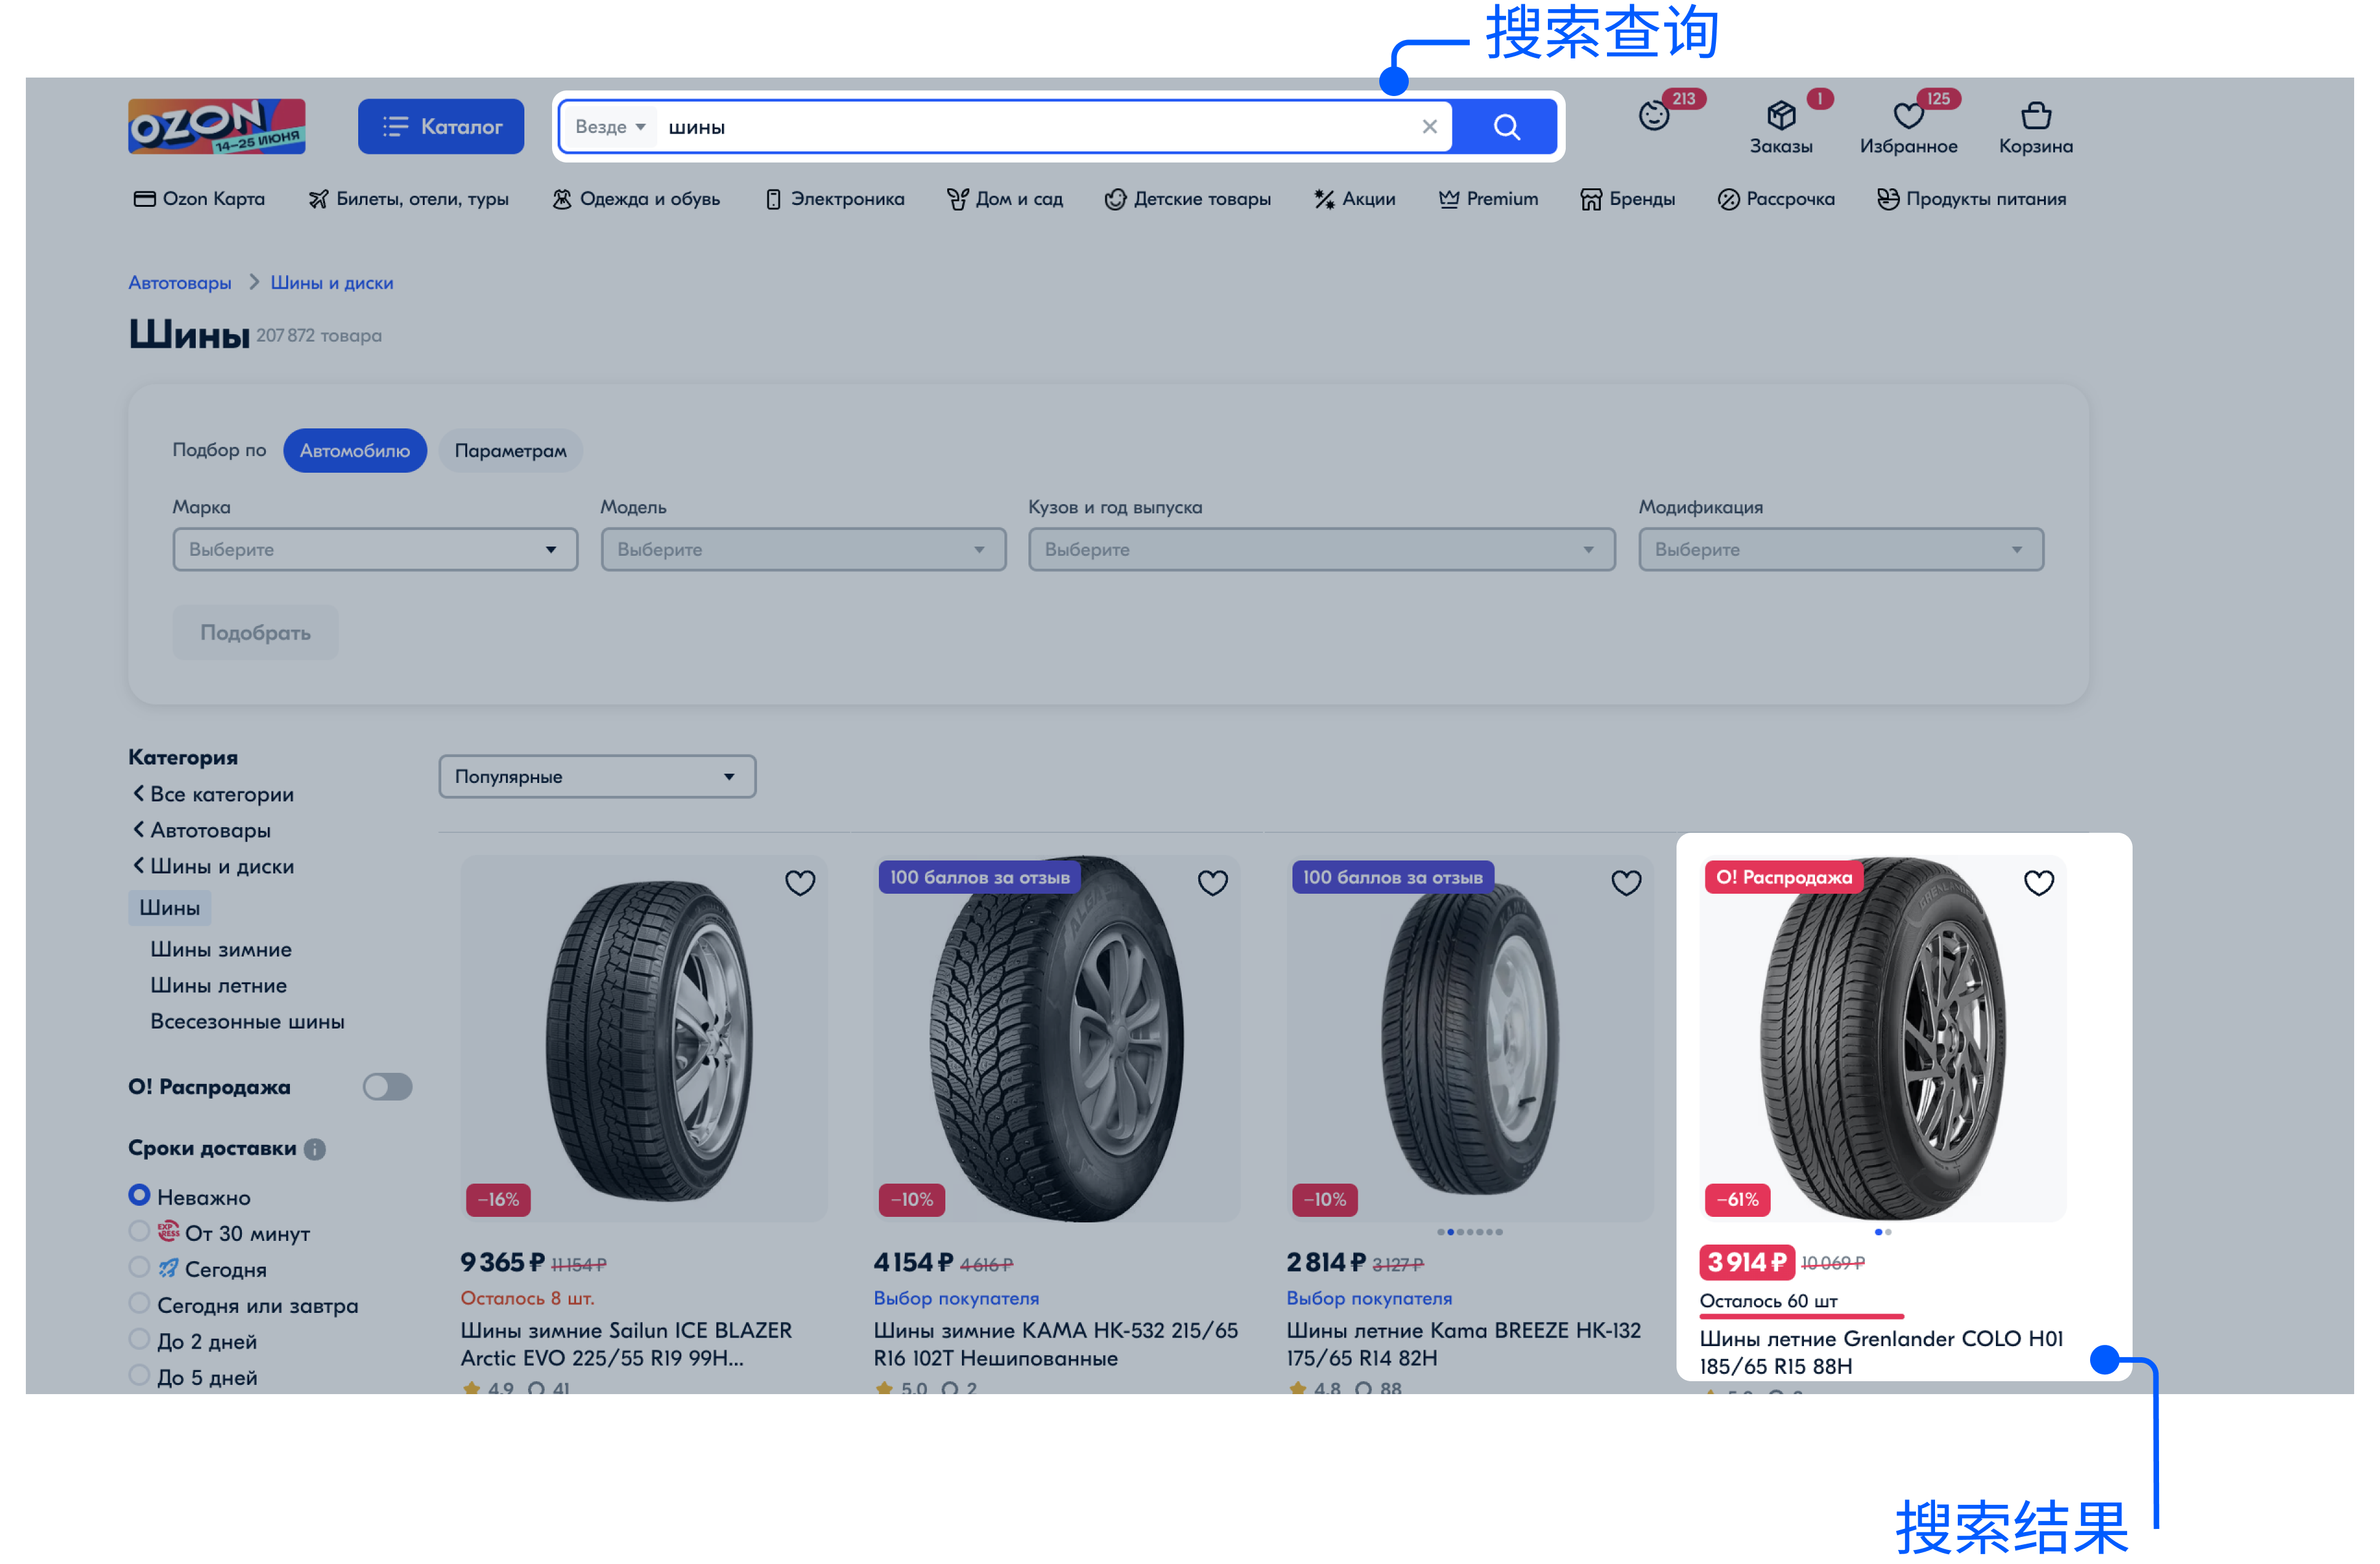Open the Популярные sort dropdown
Screen dimensions: 2380x1564
pyautogui.click(x=597, y=776)
